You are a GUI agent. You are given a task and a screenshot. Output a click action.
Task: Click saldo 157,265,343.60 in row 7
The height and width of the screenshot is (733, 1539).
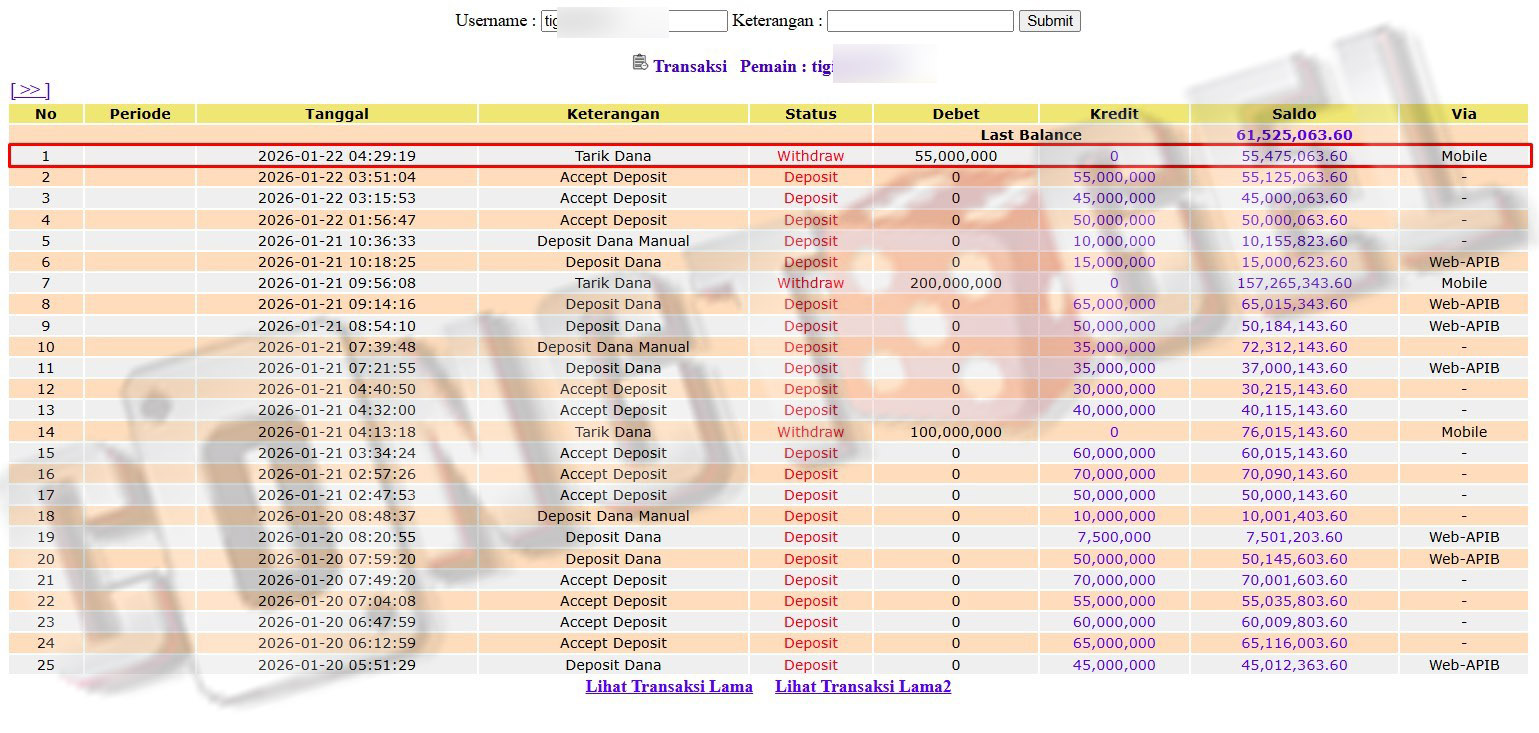pos(1294,283)
